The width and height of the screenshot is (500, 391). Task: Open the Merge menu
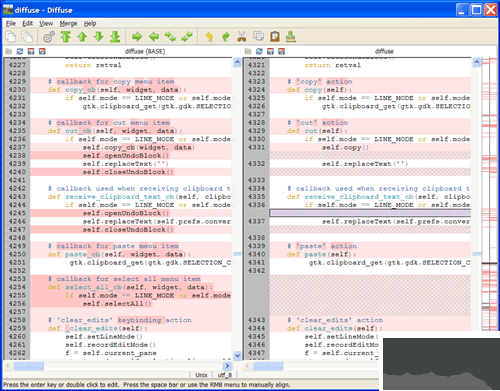coord(68,23)
